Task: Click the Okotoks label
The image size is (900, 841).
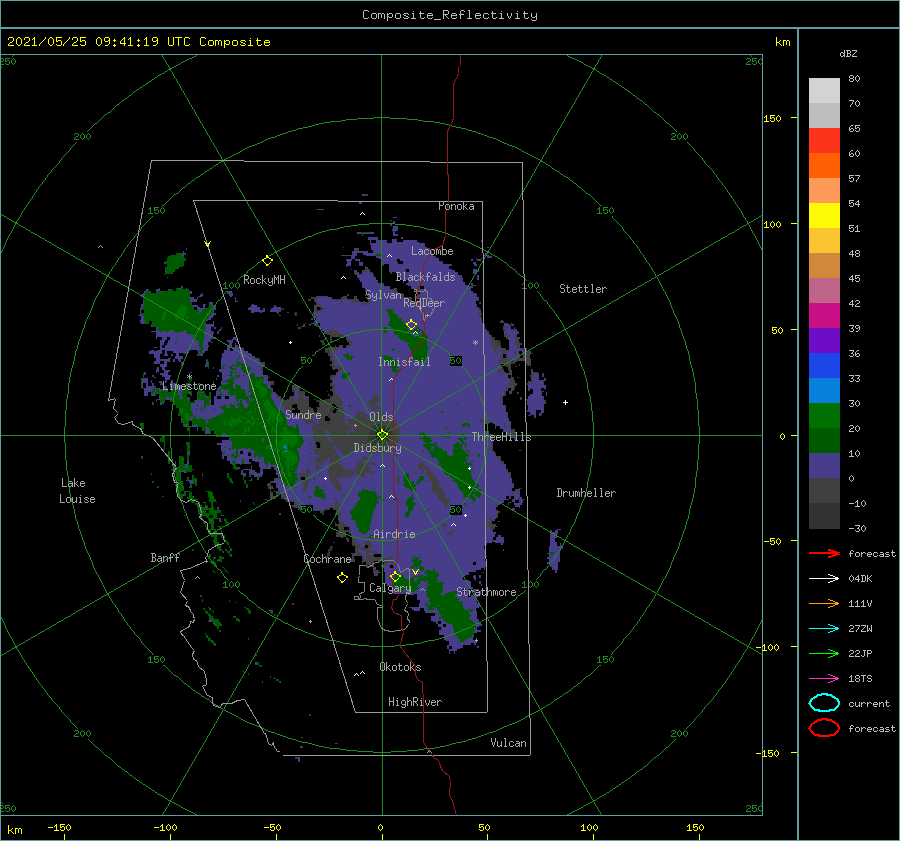Action: point(400,666)
